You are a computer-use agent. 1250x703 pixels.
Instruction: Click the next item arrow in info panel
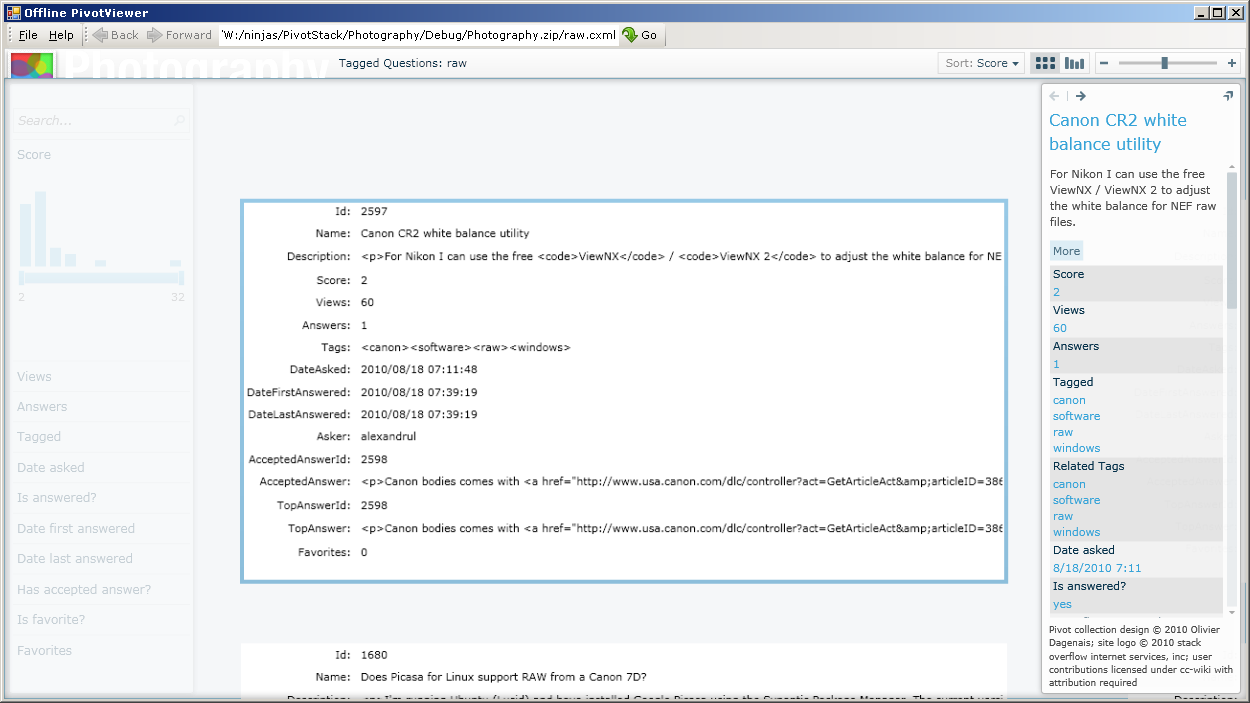pos(1081,96)
